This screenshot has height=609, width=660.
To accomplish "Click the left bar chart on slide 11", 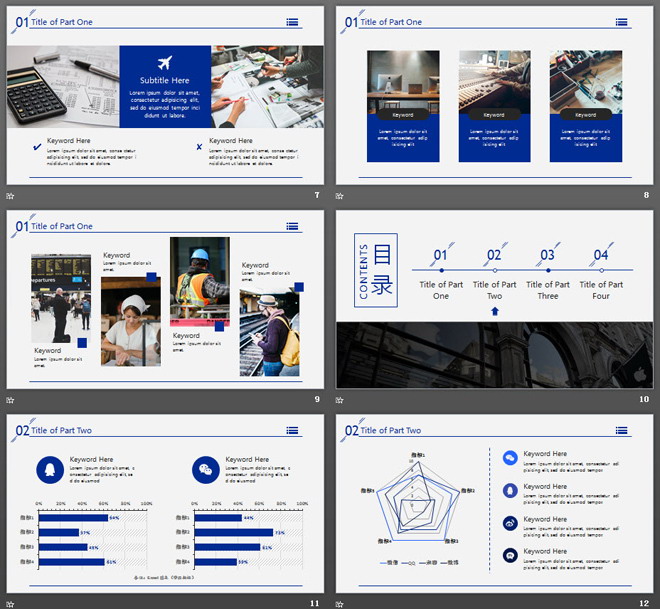I will [x=92, y=540].
